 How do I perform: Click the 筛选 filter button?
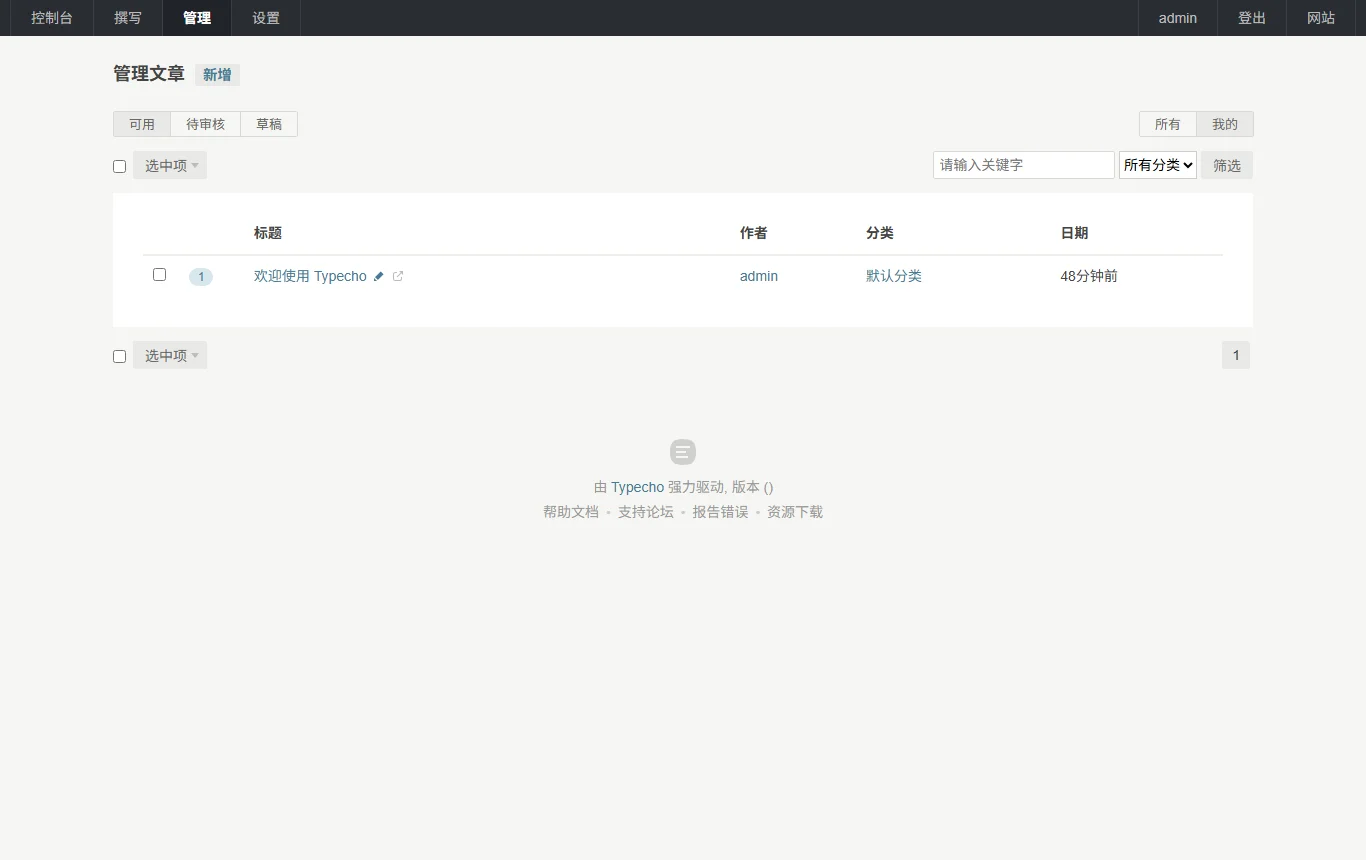1227,166
